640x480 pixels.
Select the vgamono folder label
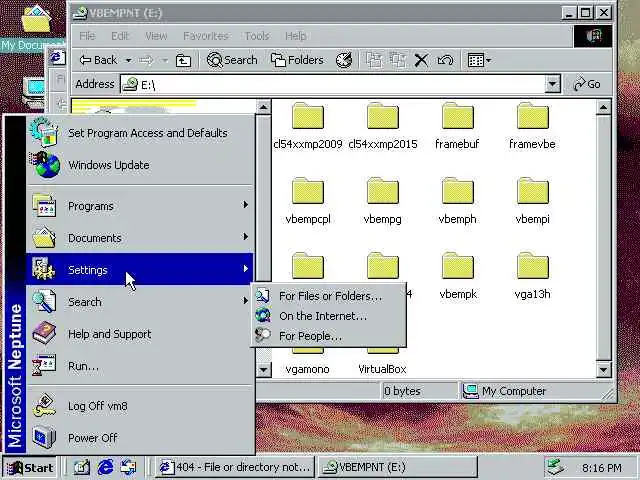pos(307,369)
